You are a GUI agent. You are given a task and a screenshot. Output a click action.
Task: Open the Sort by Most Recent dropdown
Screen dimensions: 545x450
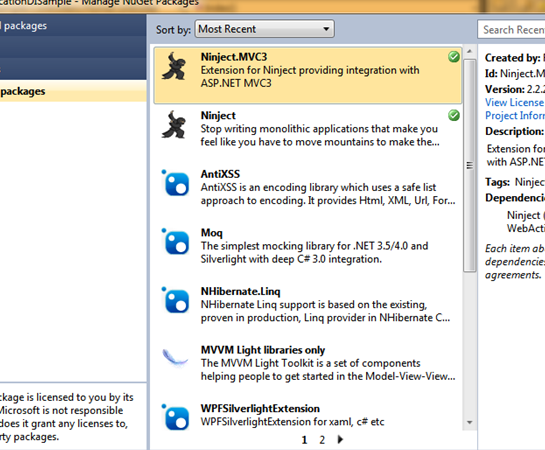click(x=265, y=29)
